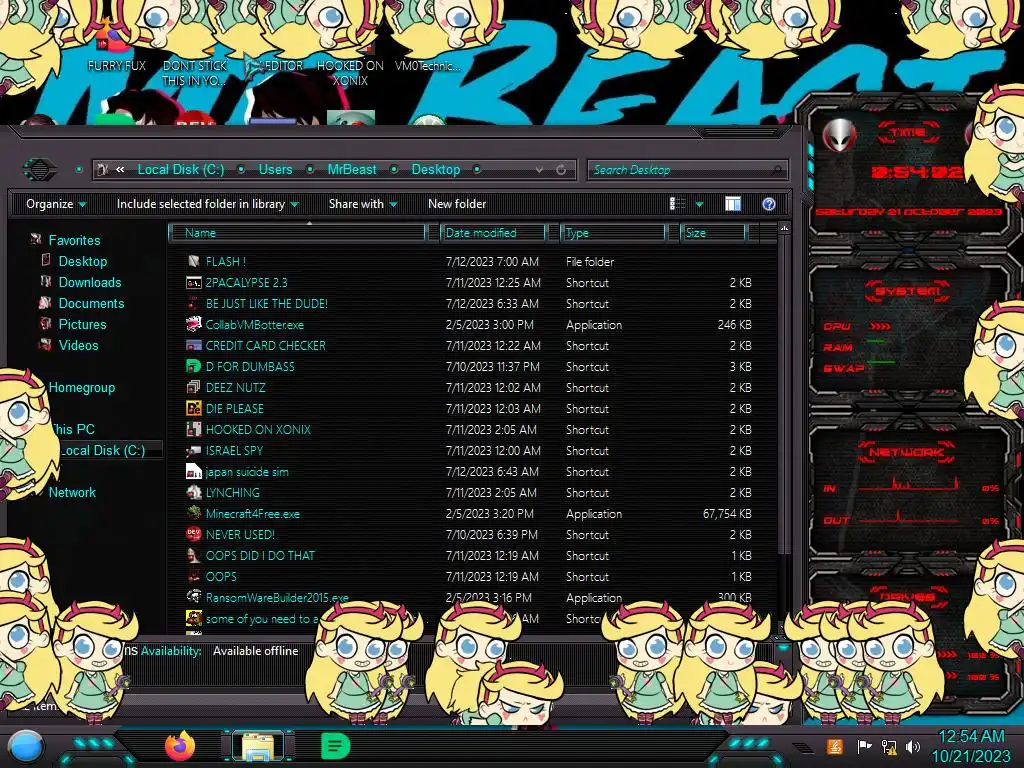Viewport: 1024px width, 768px height.
Task: Select MrBeast in the address breadcrumb
Action: (352, 170)
